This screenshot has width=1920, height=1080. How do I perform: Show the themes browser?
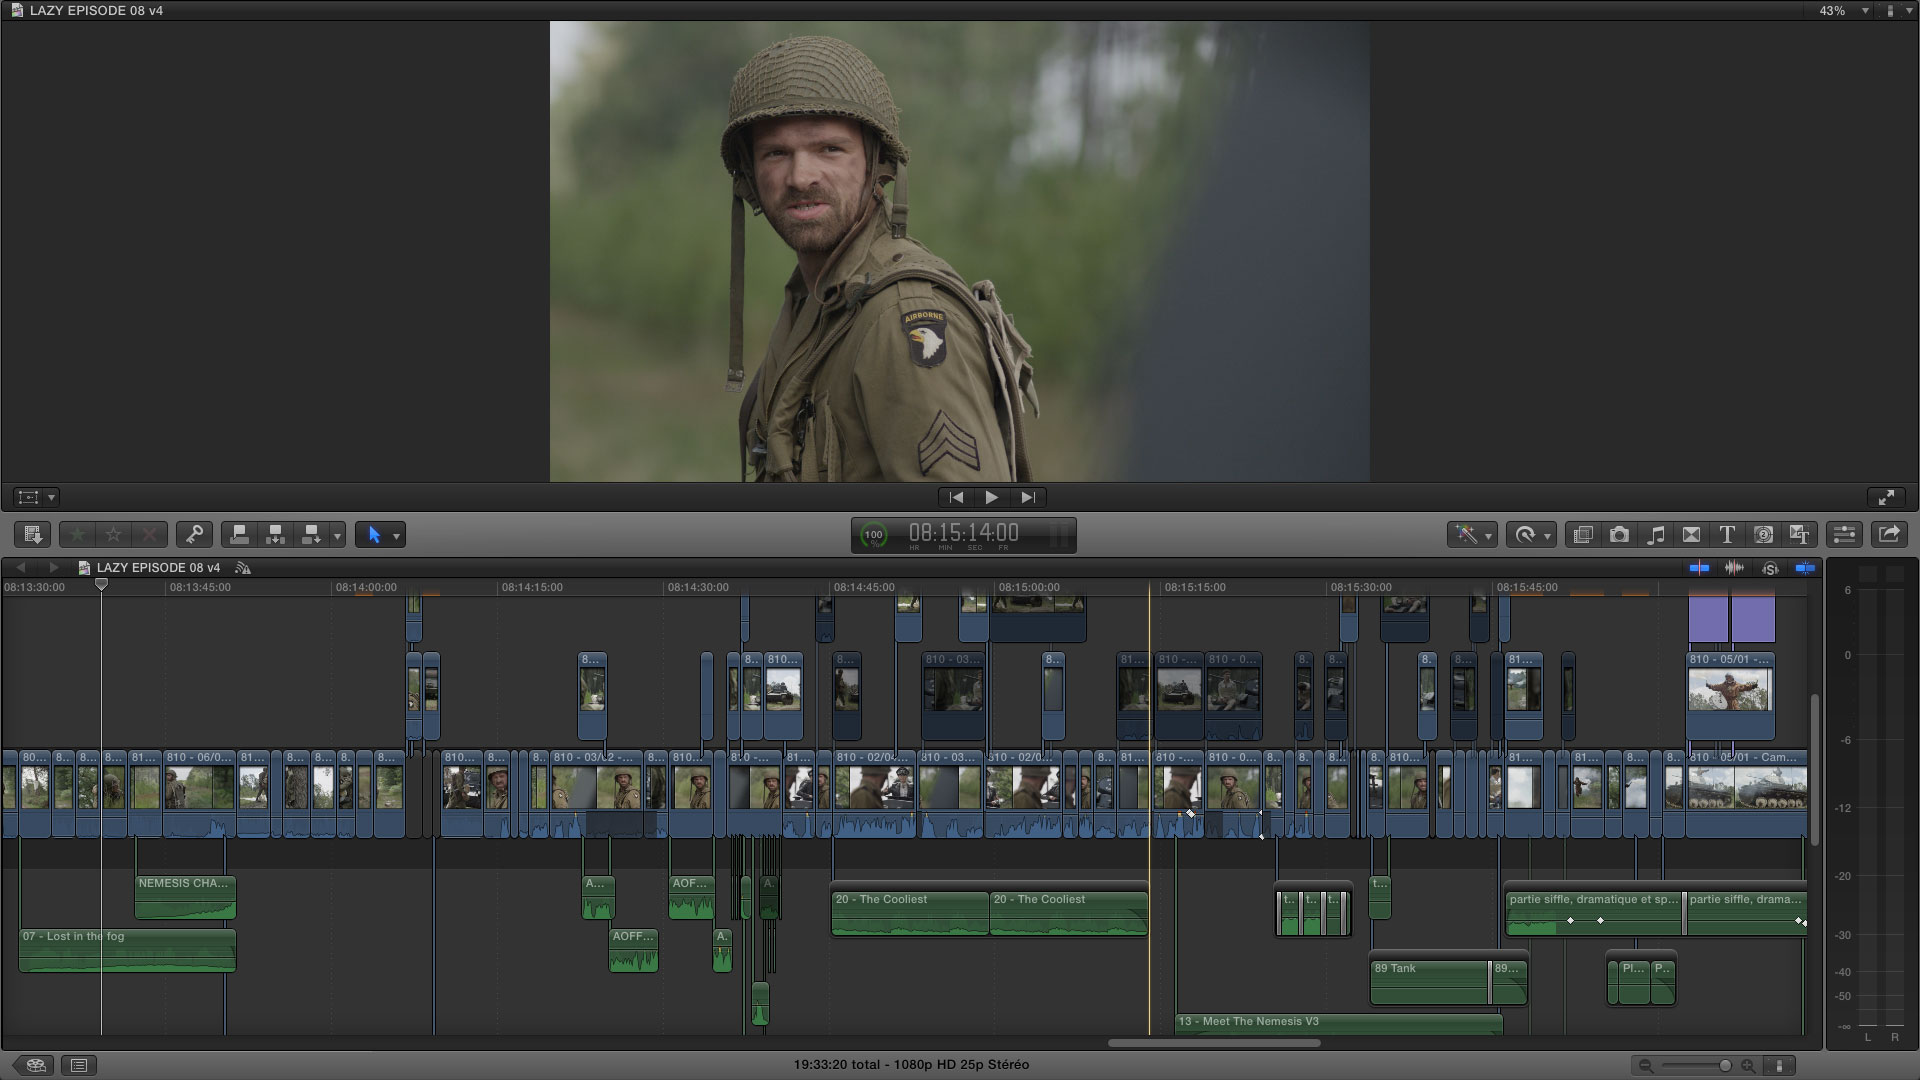[1799, 535]
